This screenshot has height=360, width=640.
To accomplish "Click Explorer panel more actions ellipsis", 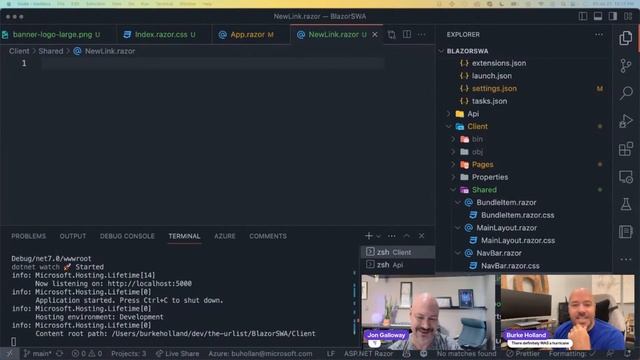I will 598,35.
